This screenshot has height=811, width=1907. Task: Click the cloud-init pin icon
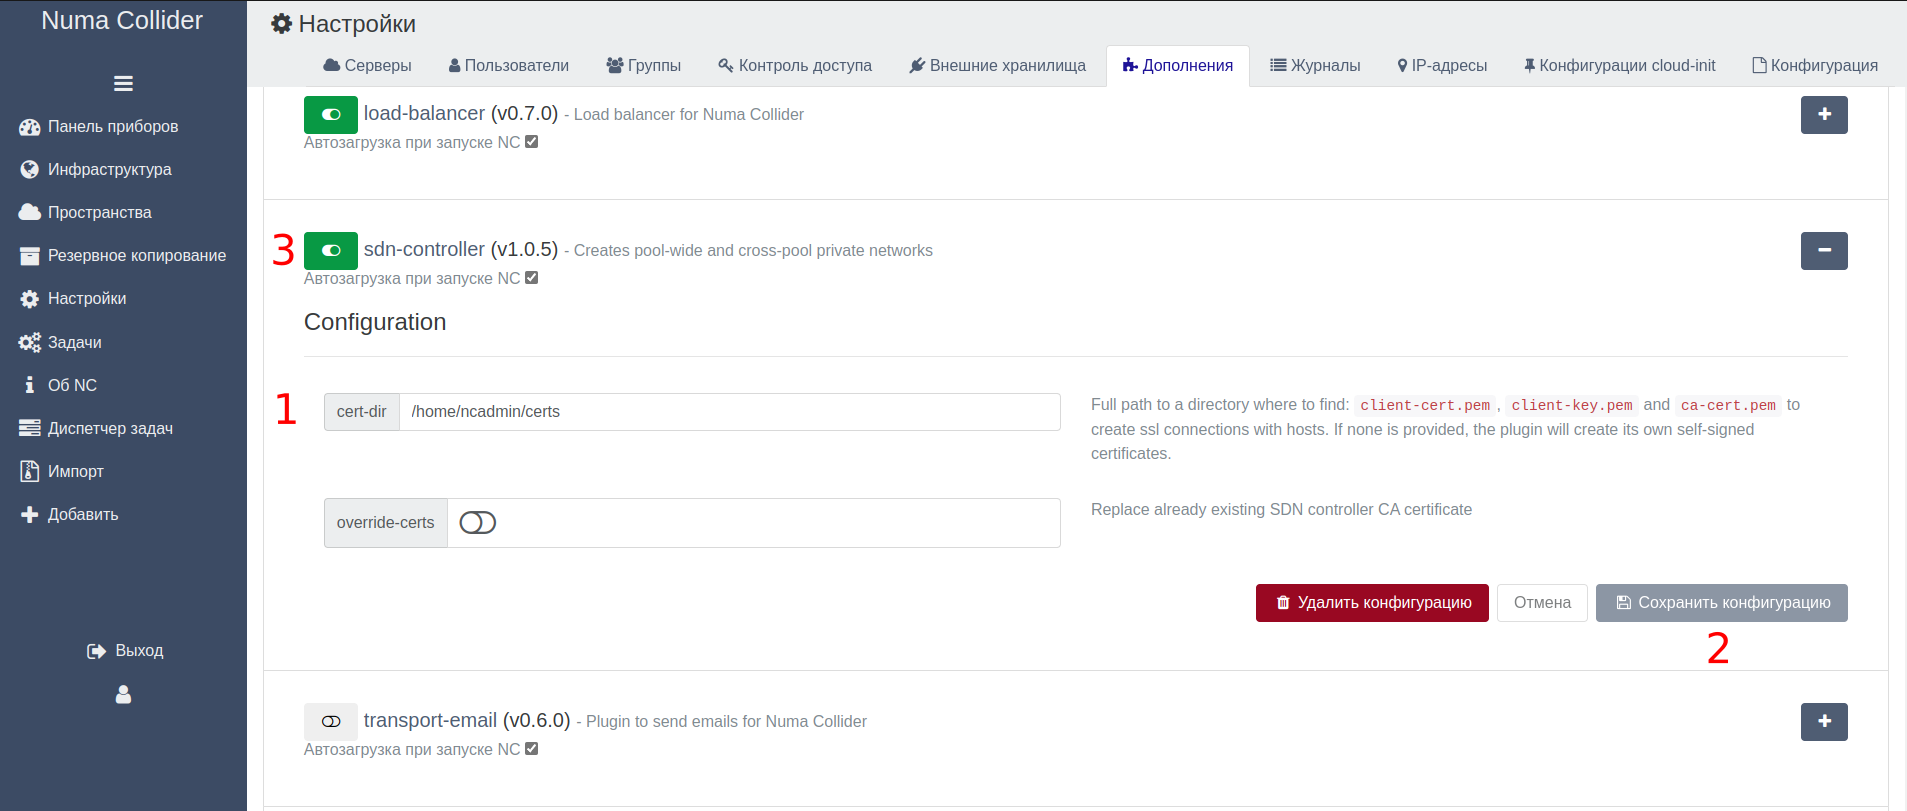[x=1529, y=65]
